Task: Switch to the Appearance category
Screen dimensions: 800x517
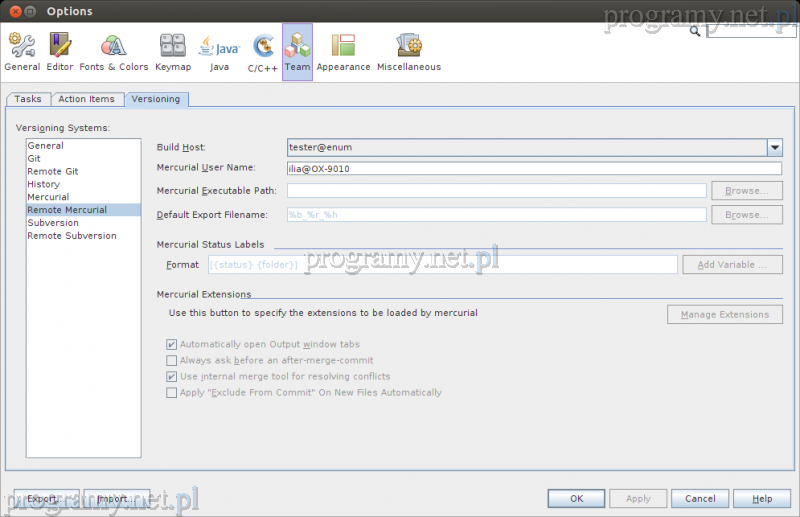Action: [x=343, y=52]
